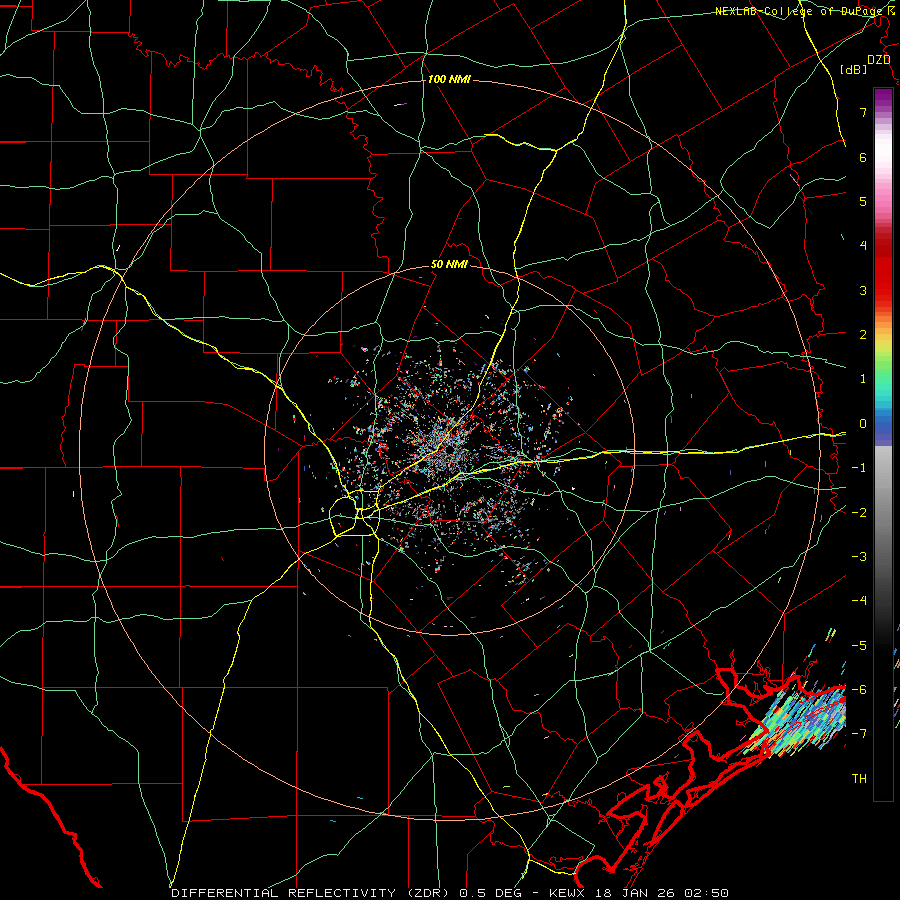This screenshot has height=900, width=900.
Task: Click the "-1" tick label on the color scale
Action: pos(859,468)
